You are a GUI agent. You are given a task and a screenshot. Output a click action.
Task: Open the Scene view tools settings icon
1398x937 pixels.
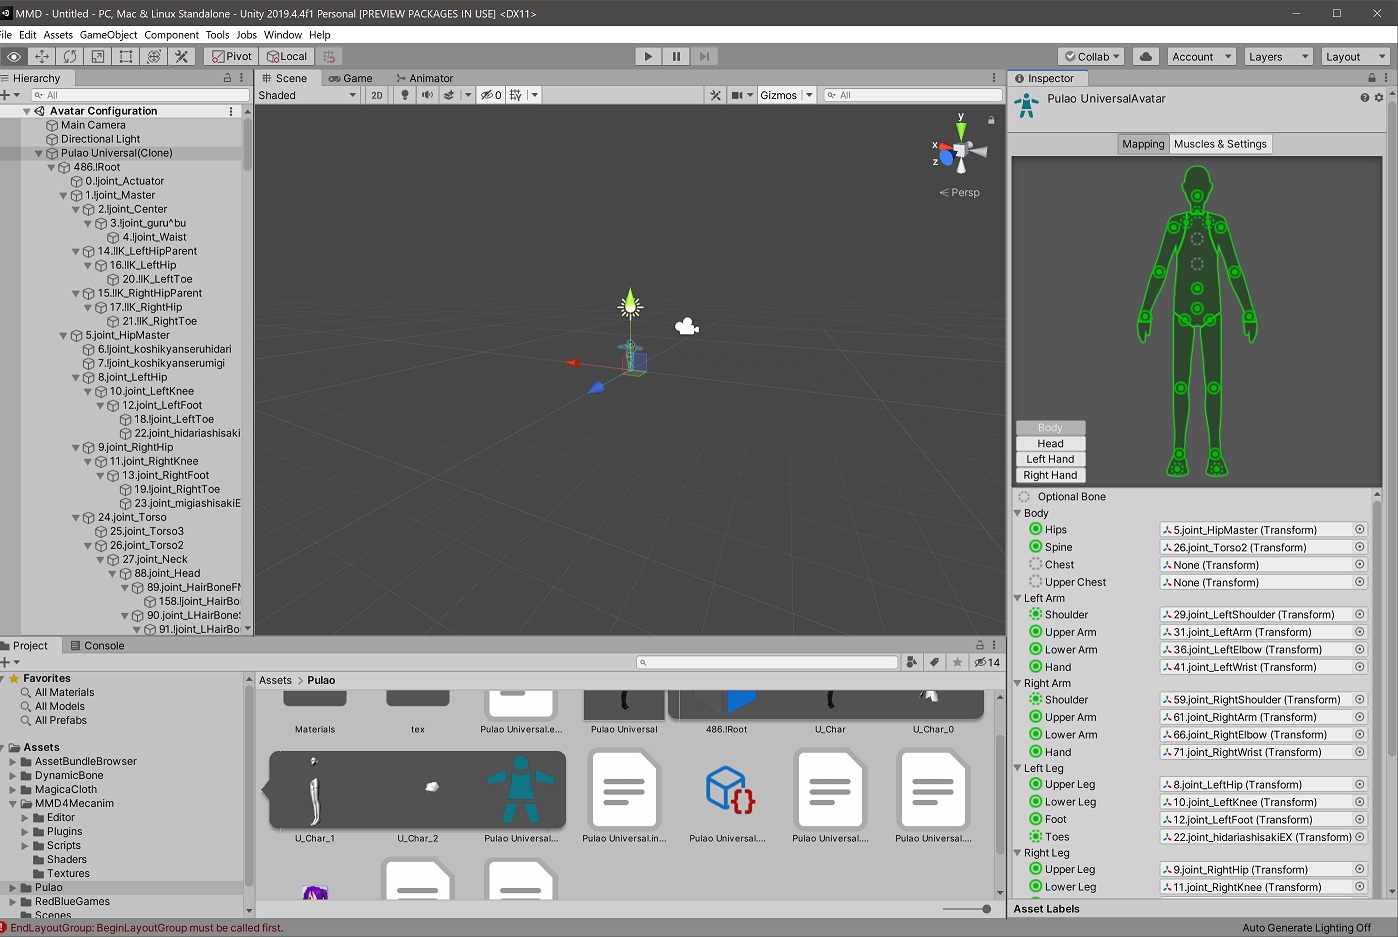[715, 95]
